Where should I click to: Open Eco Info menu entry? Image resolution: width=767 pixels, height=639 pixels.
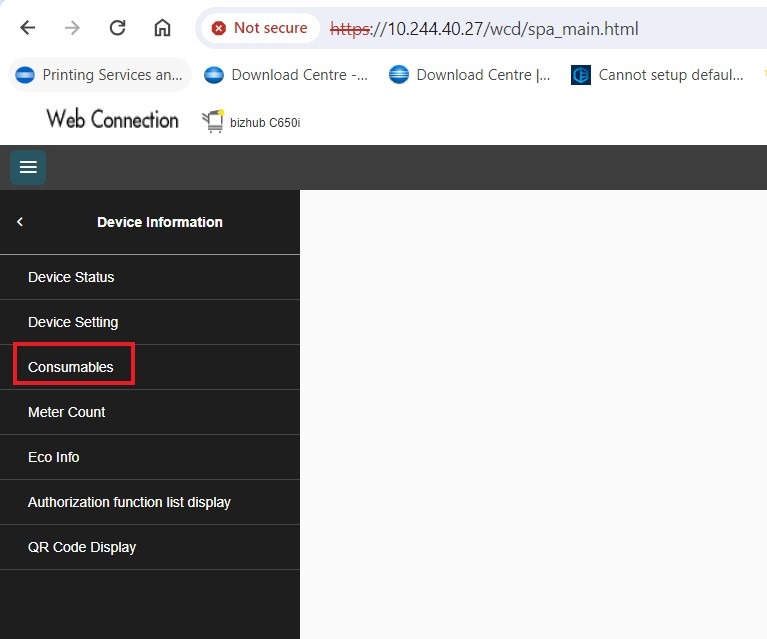point(54,457)
